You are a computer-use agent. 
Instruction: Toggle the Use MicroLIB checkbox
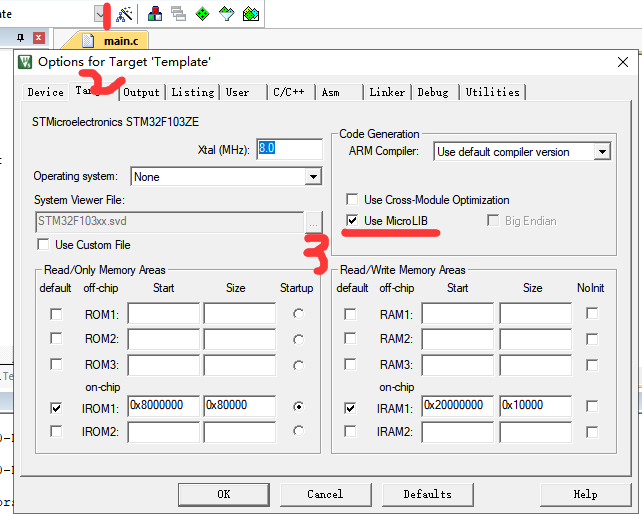tap(352, 221)
